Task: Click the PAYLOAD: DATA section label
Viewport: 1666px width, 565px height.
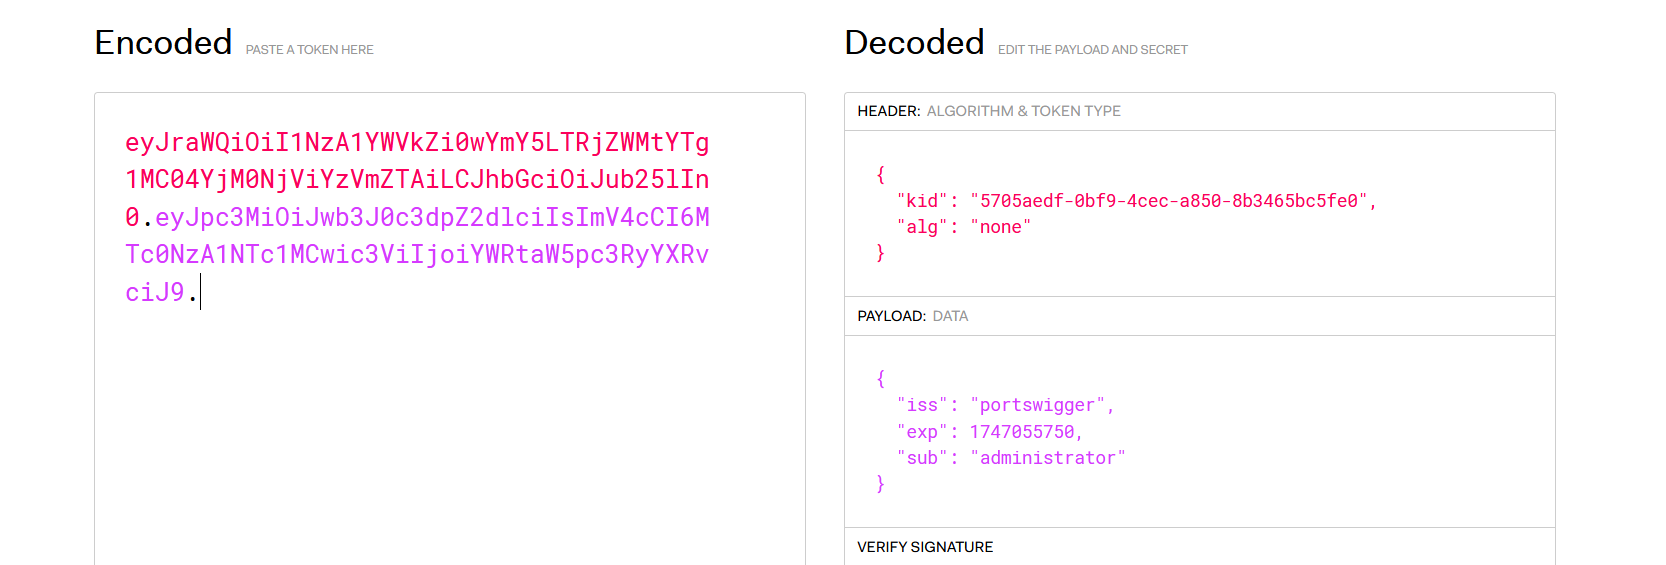Action: point(912,316)
